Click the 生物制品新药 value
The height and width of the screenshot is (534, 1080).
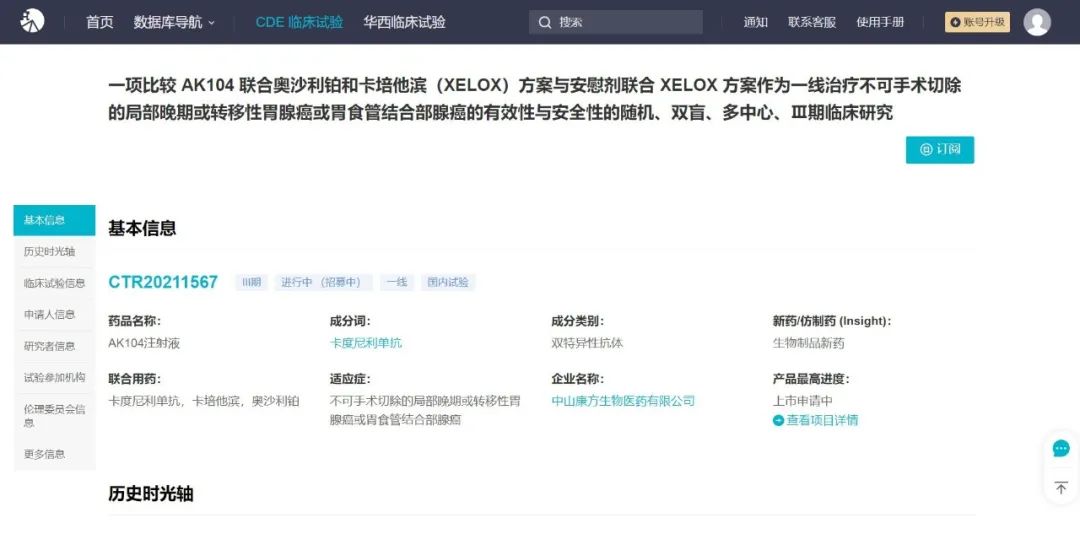[x=809, y=343]
